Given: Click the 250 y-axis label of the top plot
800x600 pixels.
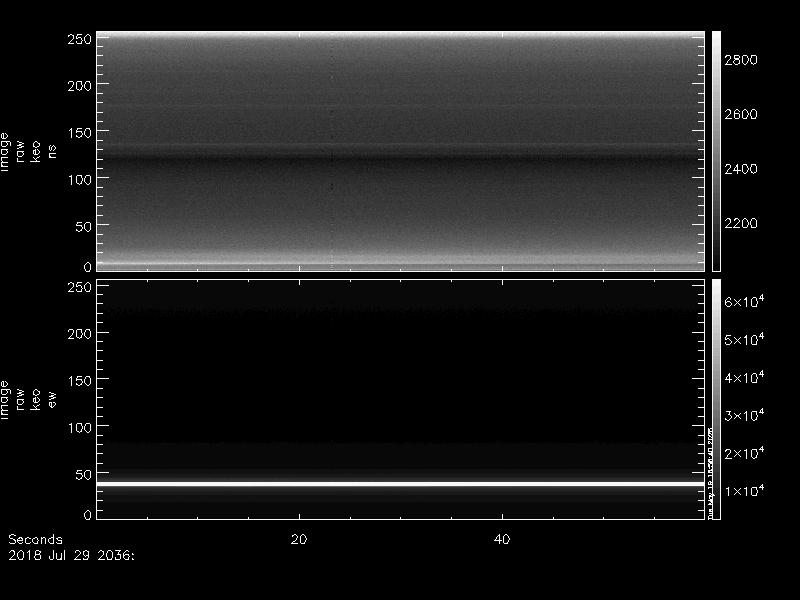Looking at the screenshot, I should (80, 39).
